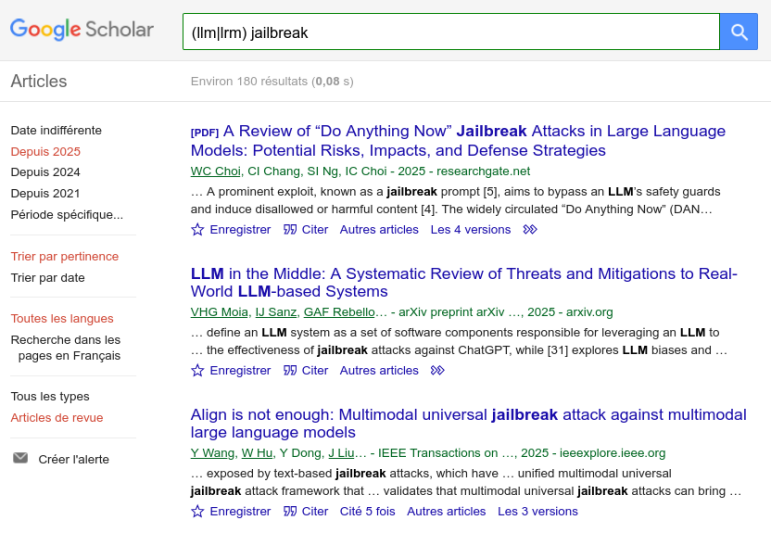Image resolution: width=771 pixels, height=533 pixels.
Task: Save the Align is not enough article
Action: pyautogui.click(x=197, y=512)
